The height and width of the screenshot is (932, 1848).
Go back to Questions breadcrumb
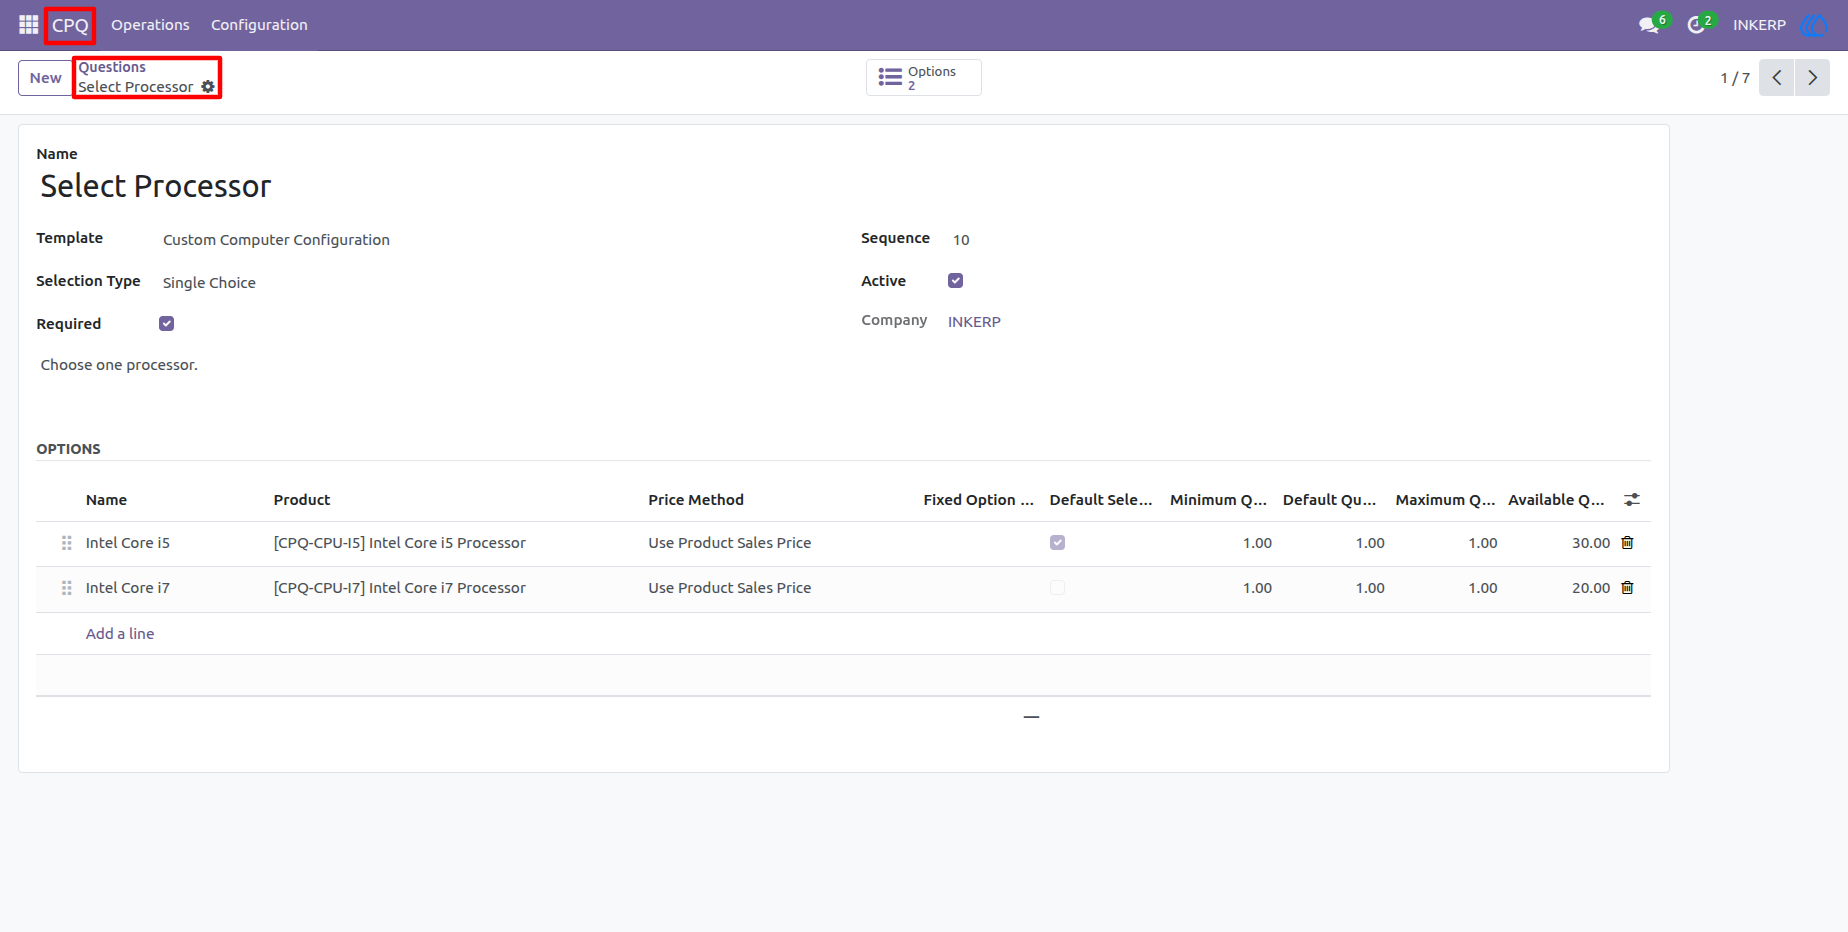tap(112, 67)
